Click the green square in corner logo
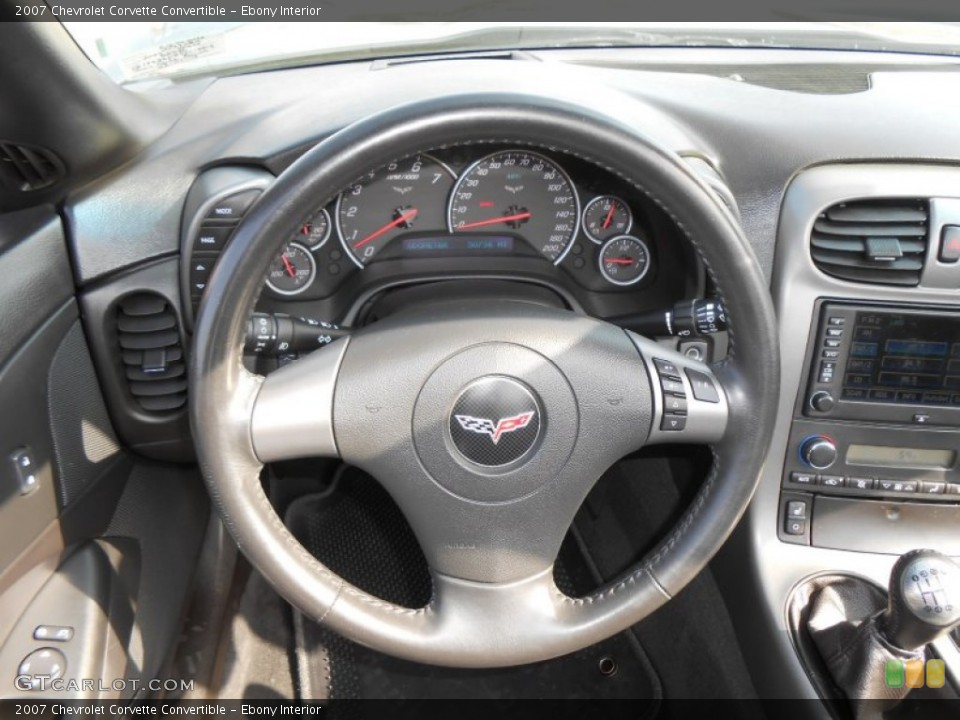Screen dimensions: 960x720 pyautogui.click(x=894, y=673)
